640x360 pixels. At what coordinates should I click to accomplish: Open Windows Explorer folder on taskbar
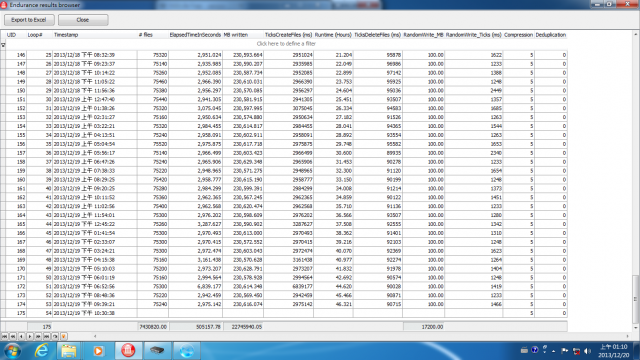pyautogui.click(x=69, y=351)
